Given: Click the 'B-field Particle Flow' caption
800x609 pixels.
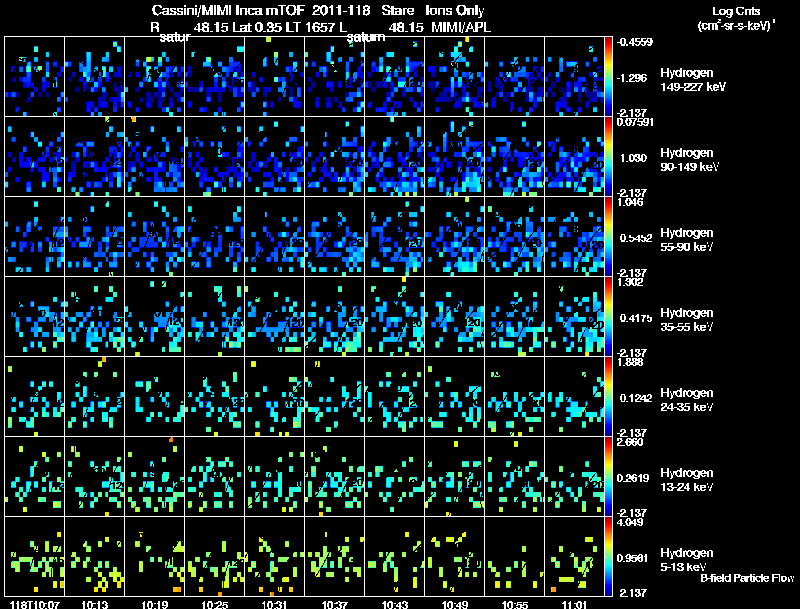Looking at the screenshot, I should point(747,578).
